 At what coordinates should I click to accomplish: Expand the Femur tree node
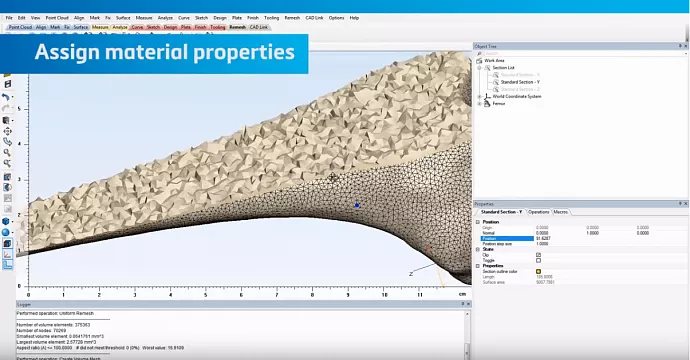[x=480, y=104]
